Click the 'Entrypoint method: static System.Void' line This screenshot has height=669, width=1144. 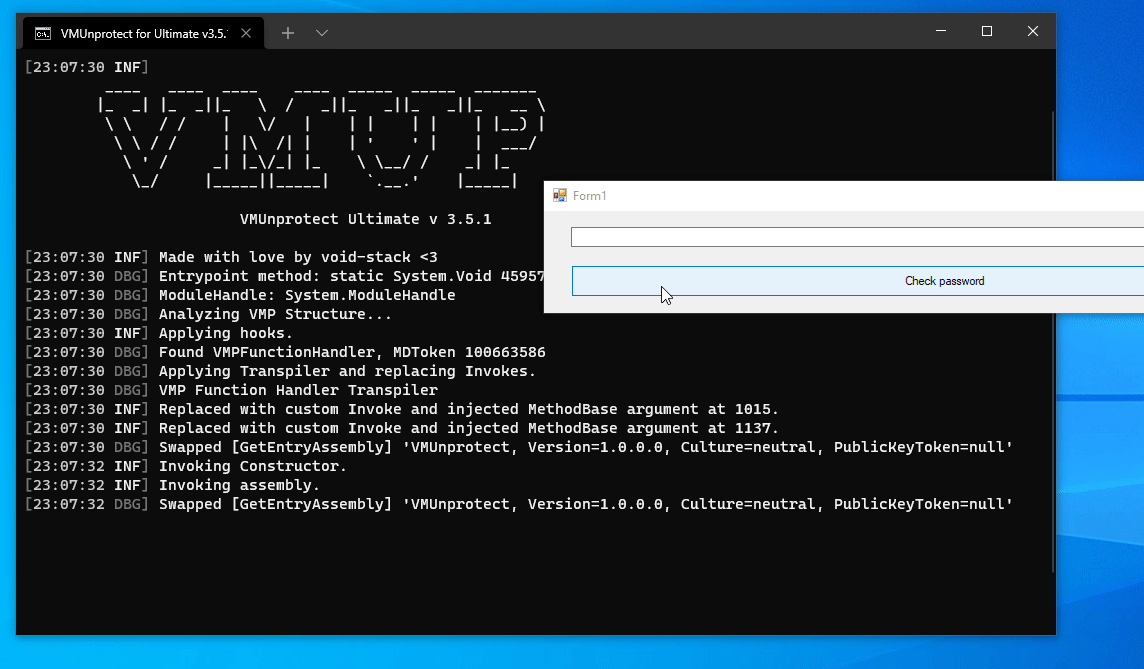(x=285, y=276)
